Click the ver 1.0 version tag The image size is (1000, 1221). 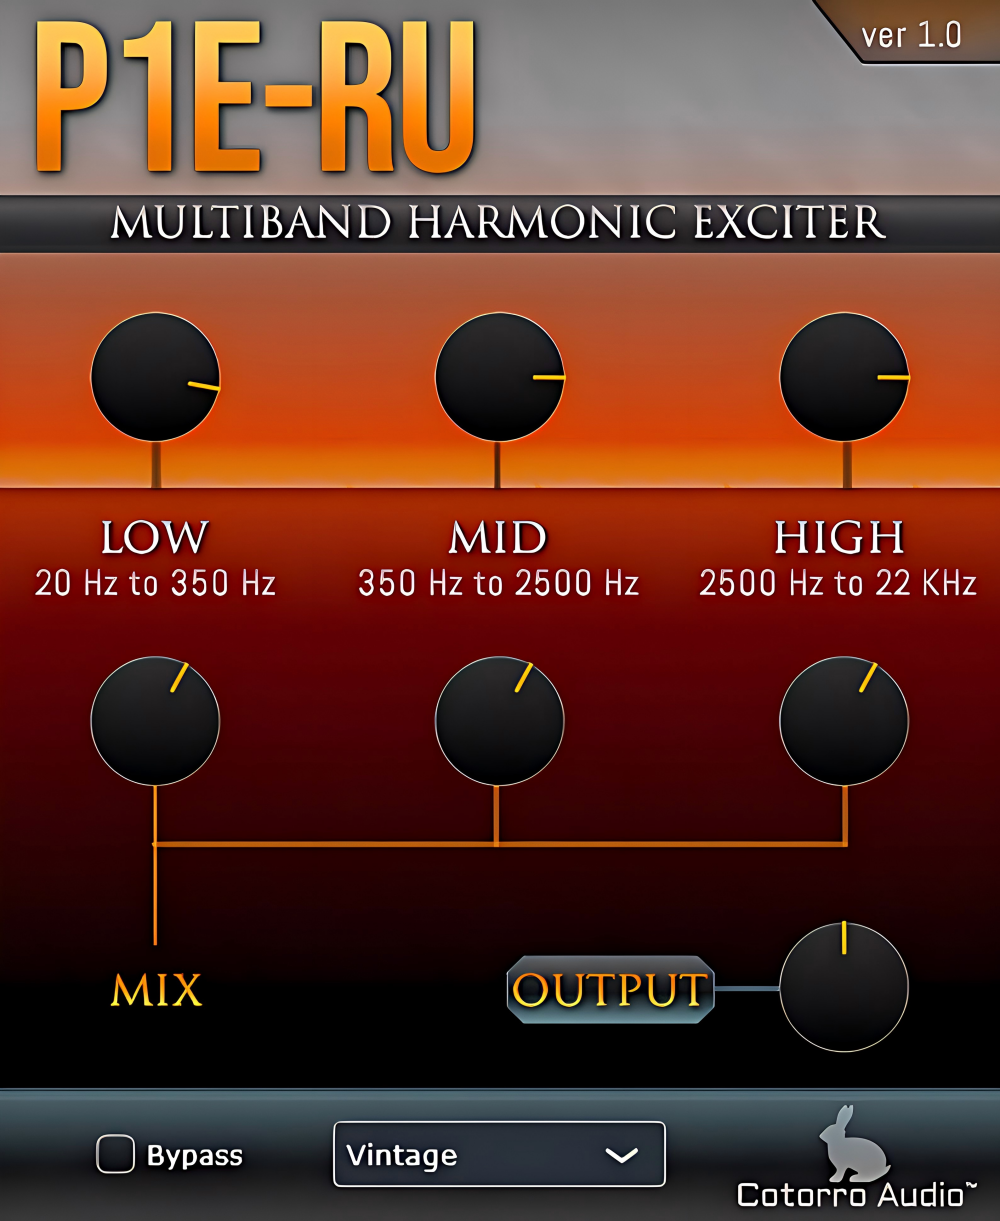coord(911,36)
